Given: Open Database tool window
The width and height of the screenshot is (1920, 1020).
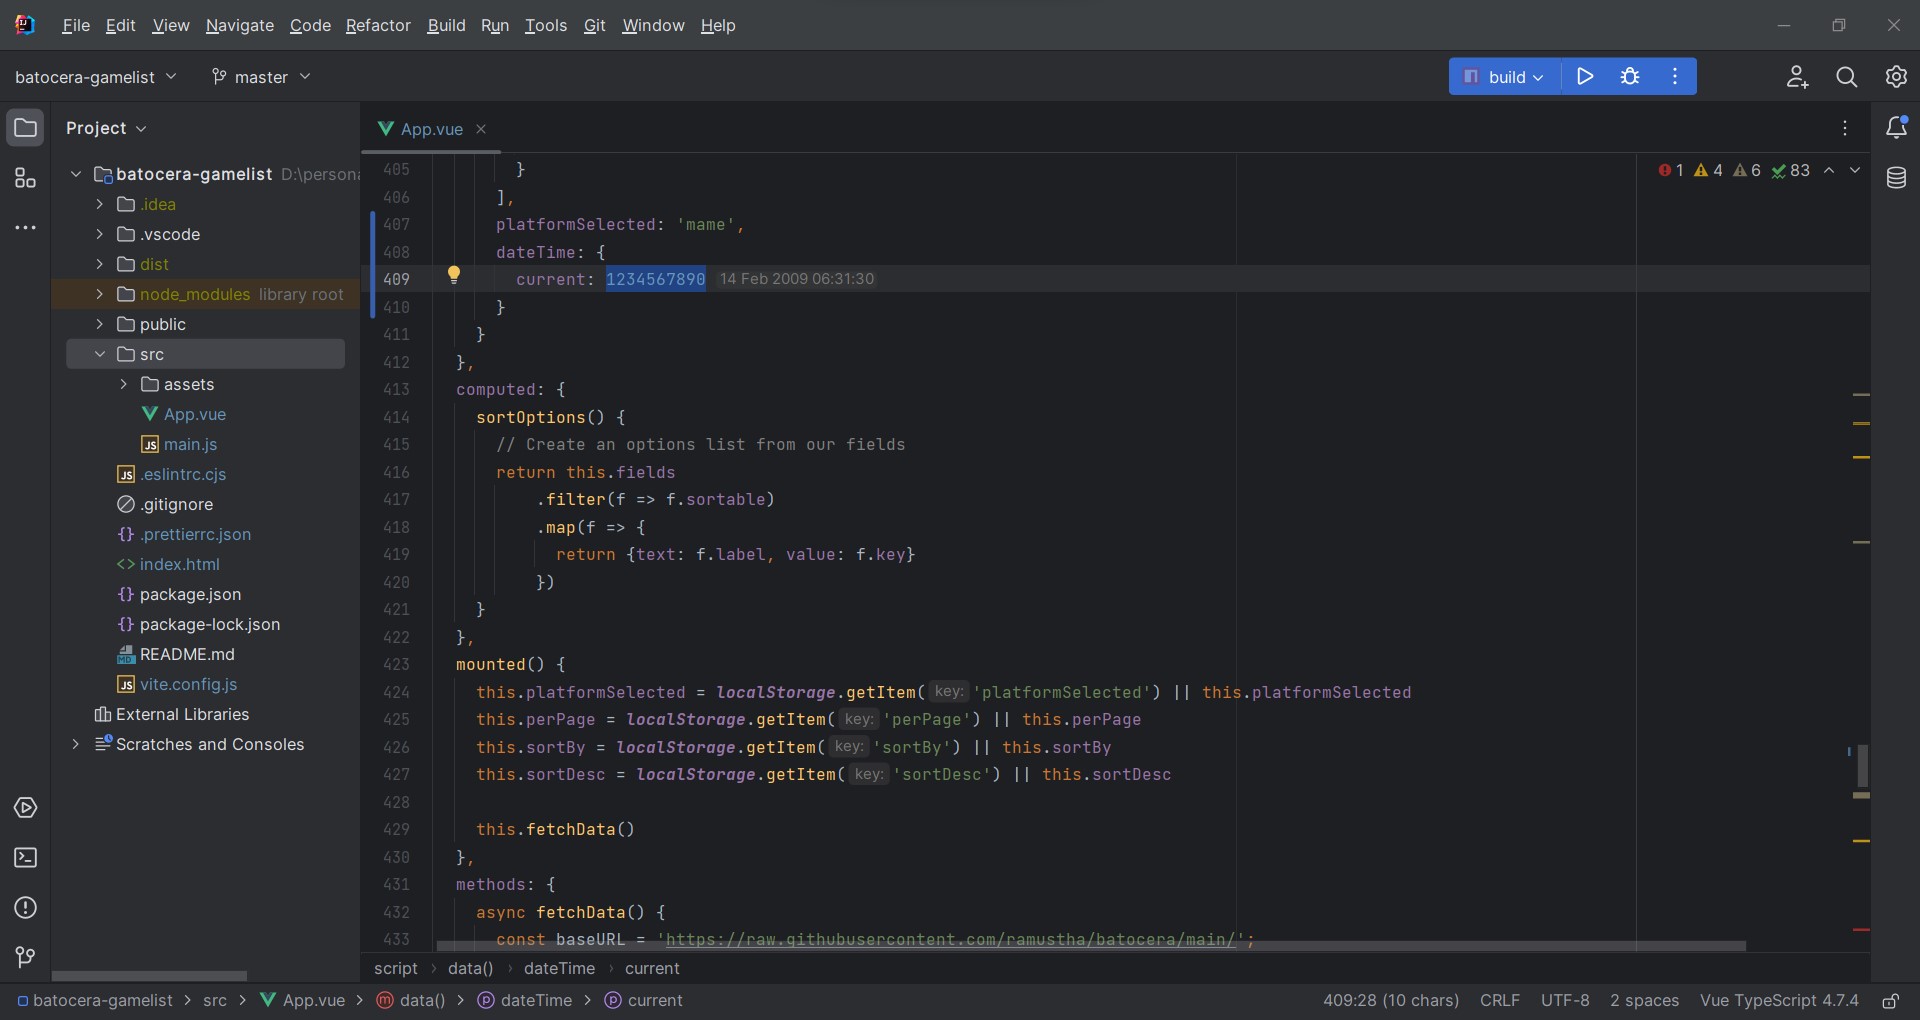Looking at the screenshot, I should point(1896,178).
